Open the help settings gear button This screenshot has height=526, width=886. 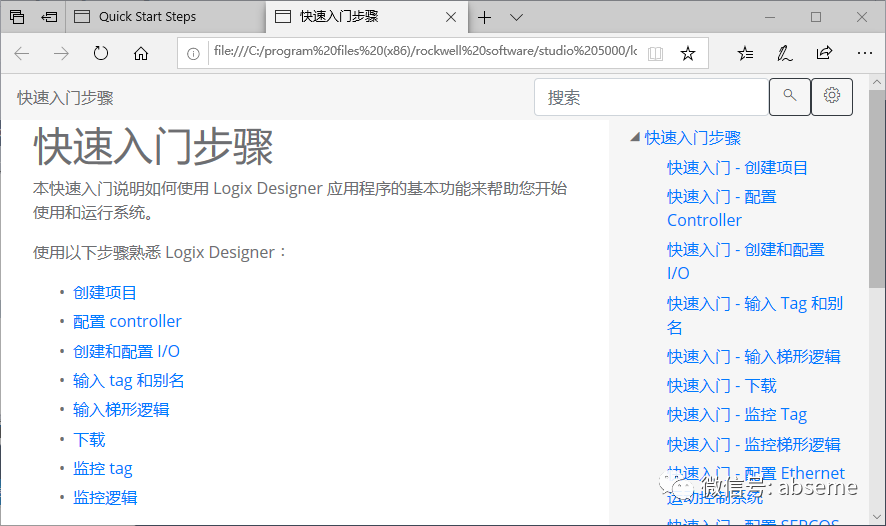coord(832,97)
